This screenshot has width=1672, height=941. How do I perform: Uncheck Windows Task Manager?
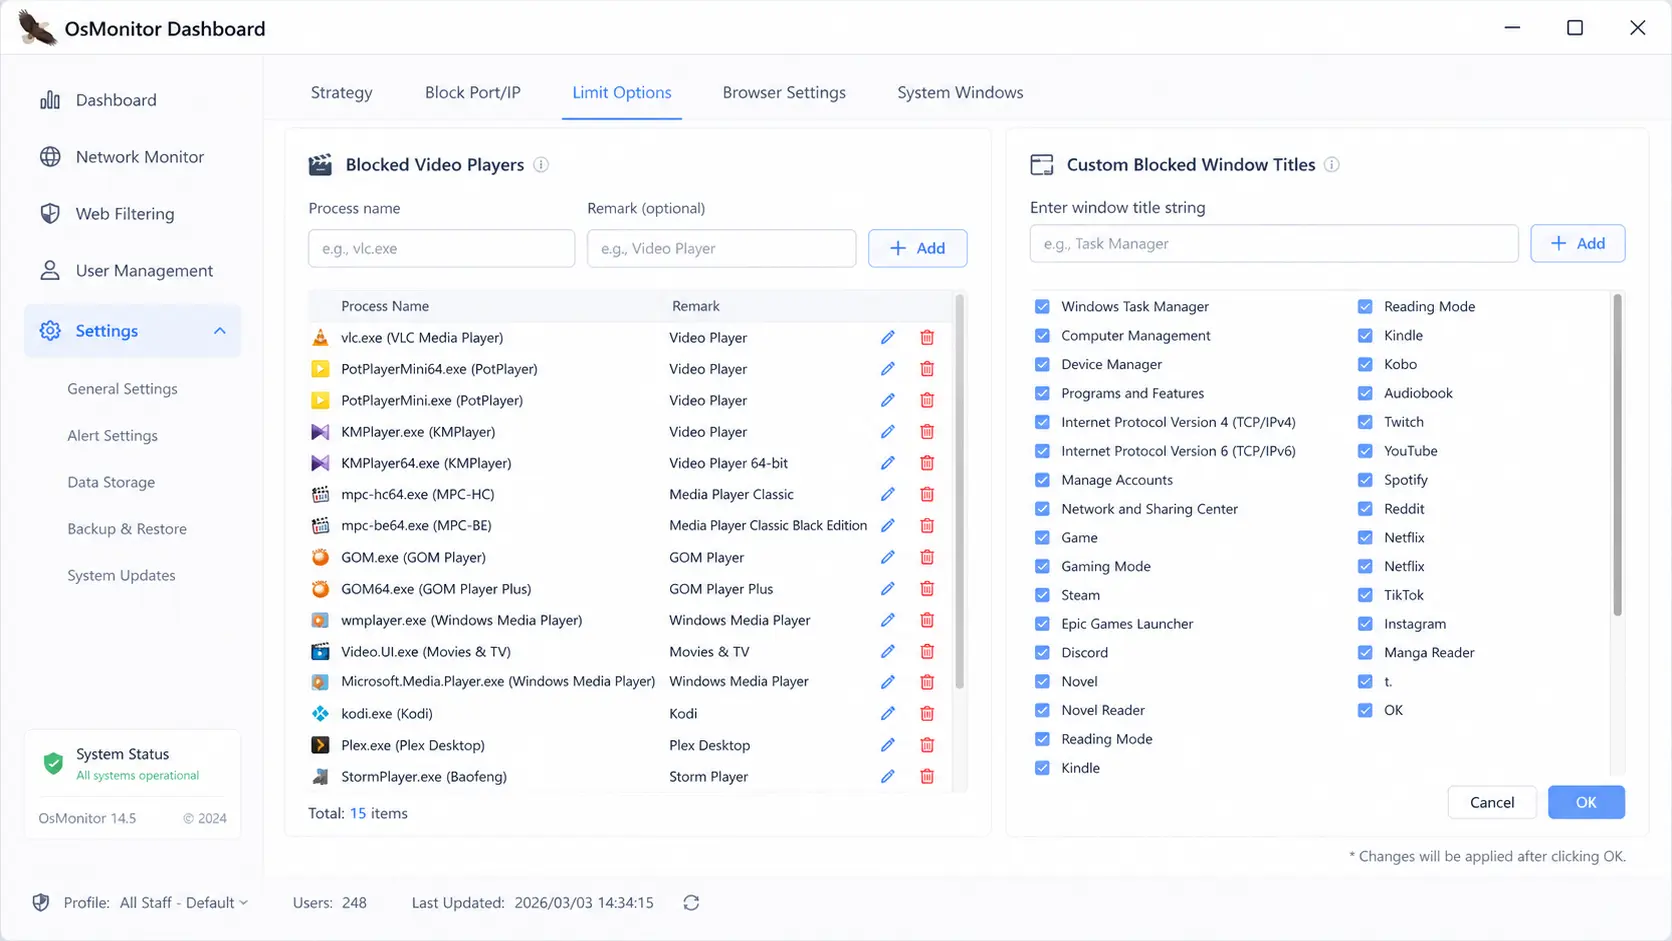[1042, 306]
